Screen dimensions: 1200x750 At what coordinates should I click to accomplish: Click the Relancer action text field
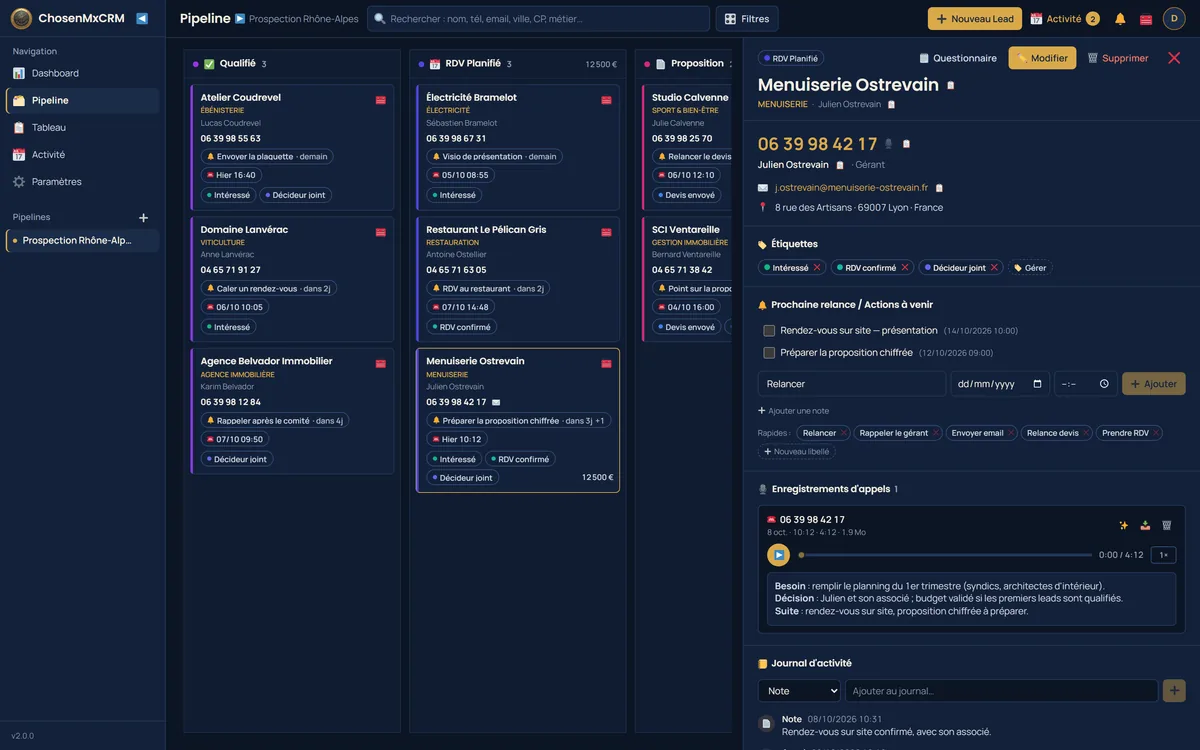851,384
